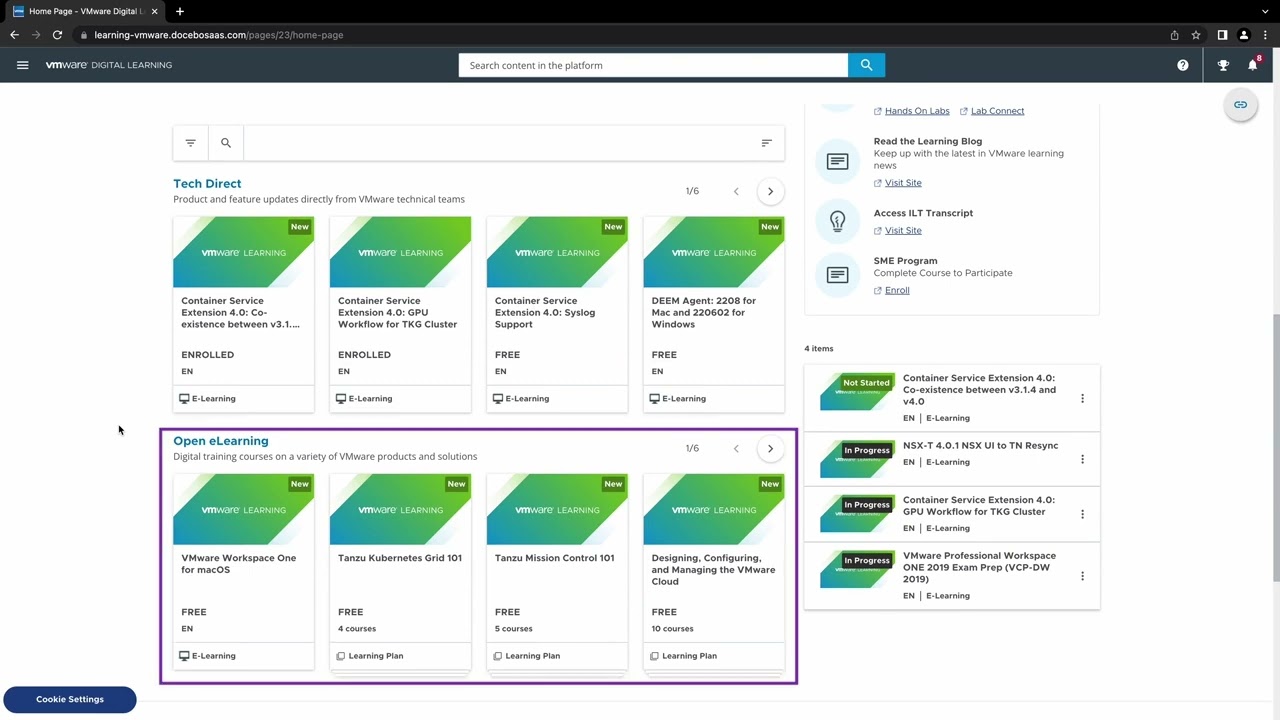Click the Enroll link under SME Program

click(x=896, y=290)
